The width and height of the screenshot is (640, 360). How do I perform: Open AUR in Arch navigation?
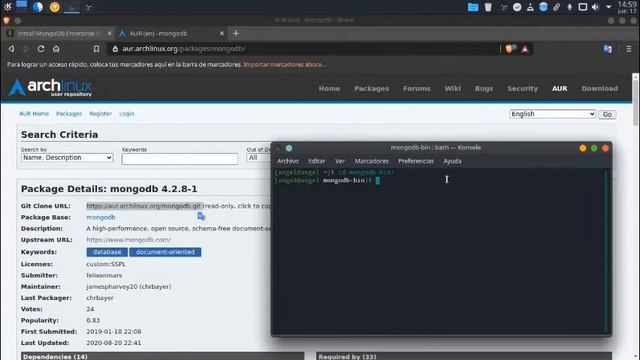pos(560,89)
